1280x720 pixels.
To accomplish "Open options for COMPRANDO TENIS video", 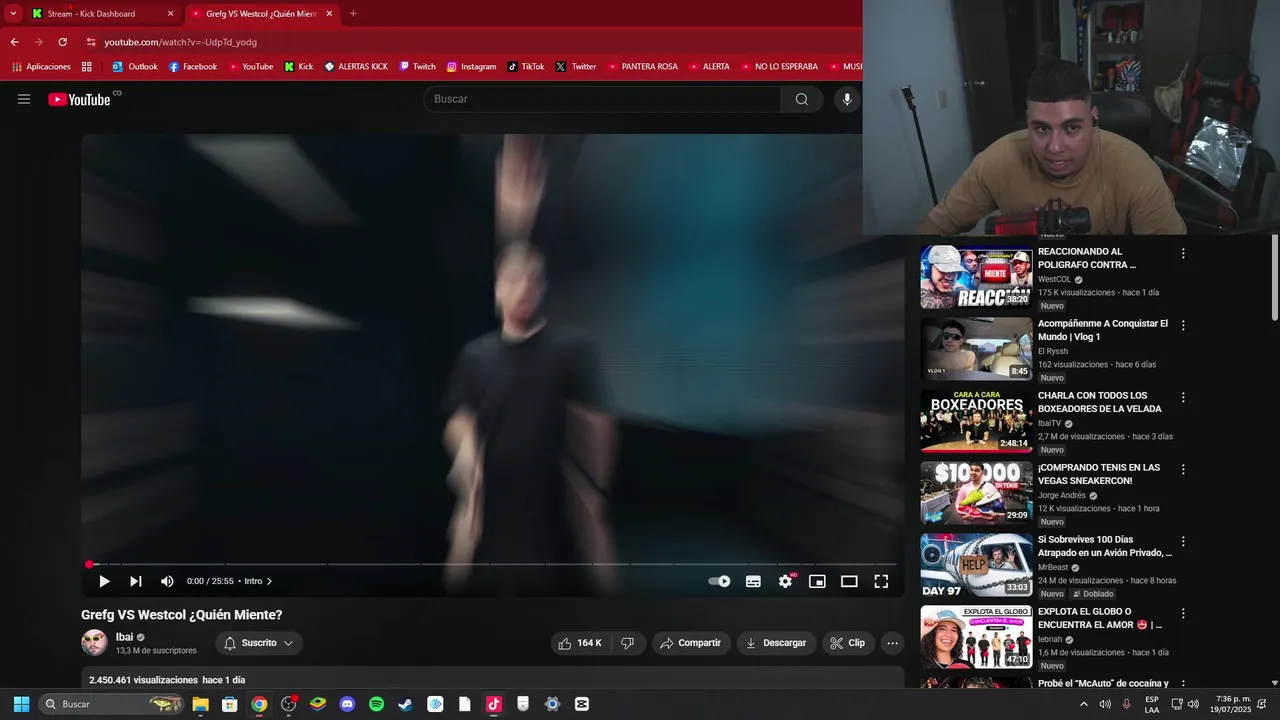I will tap(1183, 469).
